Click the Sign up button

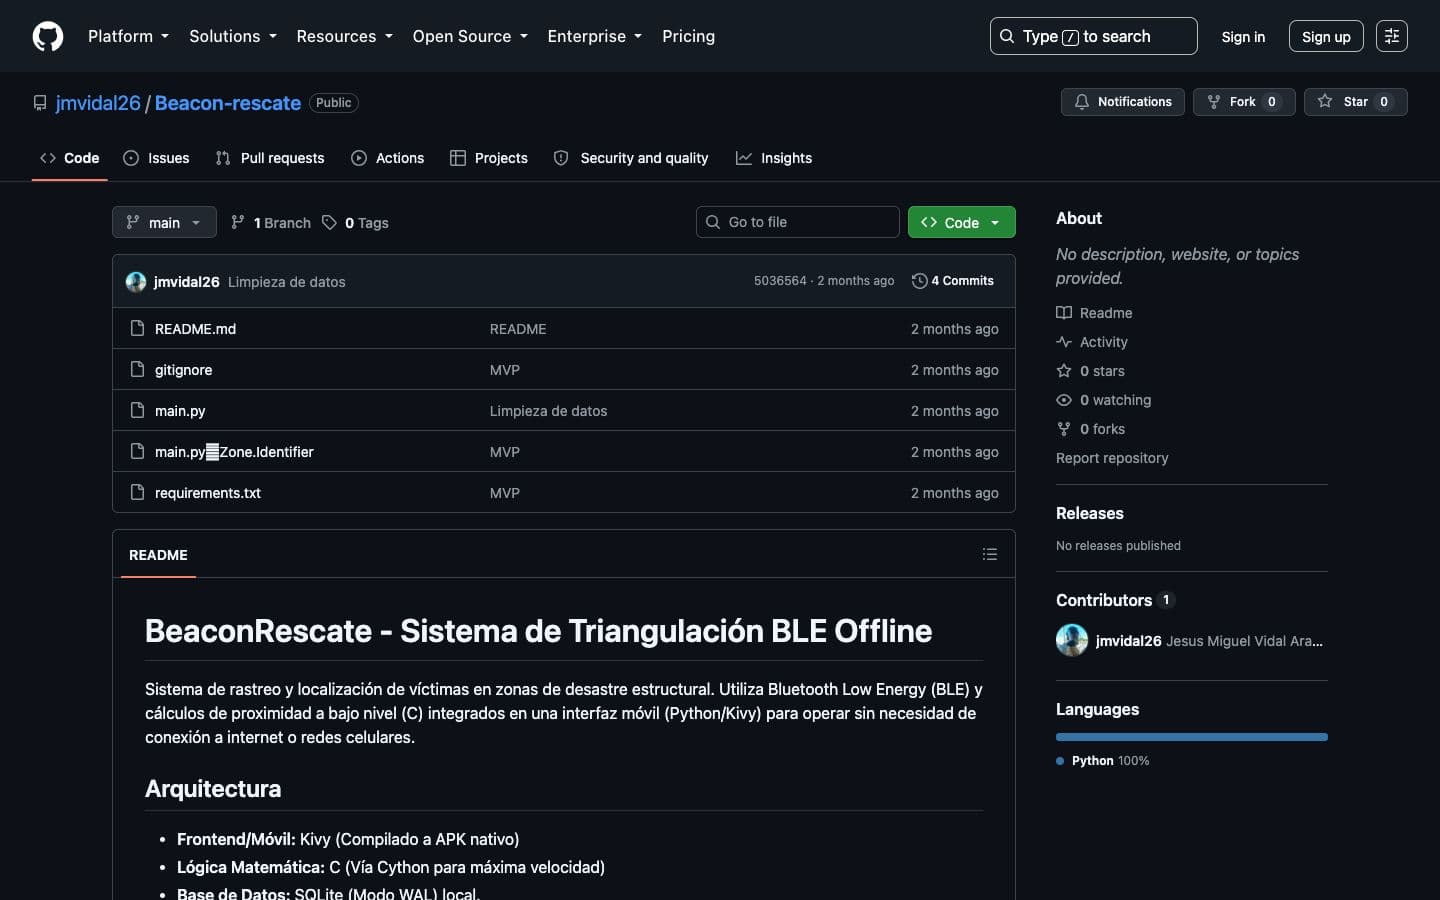[x=1326, y=37]
